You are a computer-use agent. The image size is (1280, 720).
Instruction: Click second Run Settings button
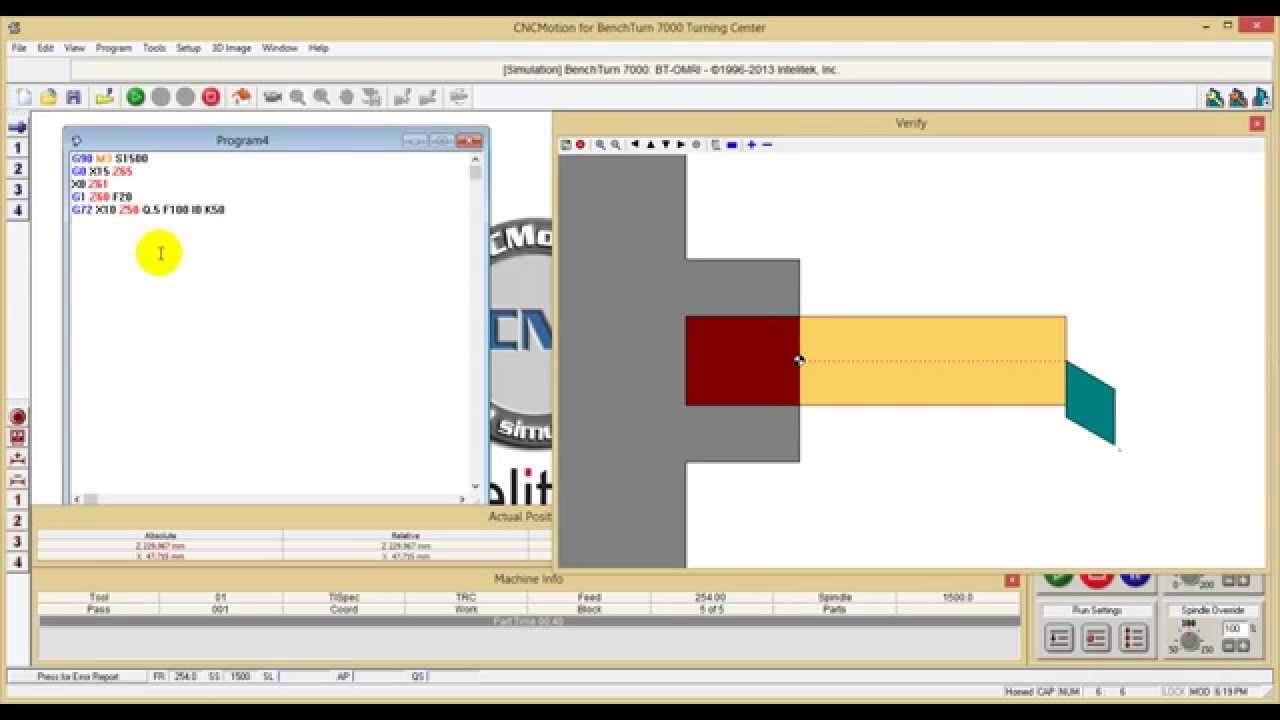click(x=1096, y=638)
